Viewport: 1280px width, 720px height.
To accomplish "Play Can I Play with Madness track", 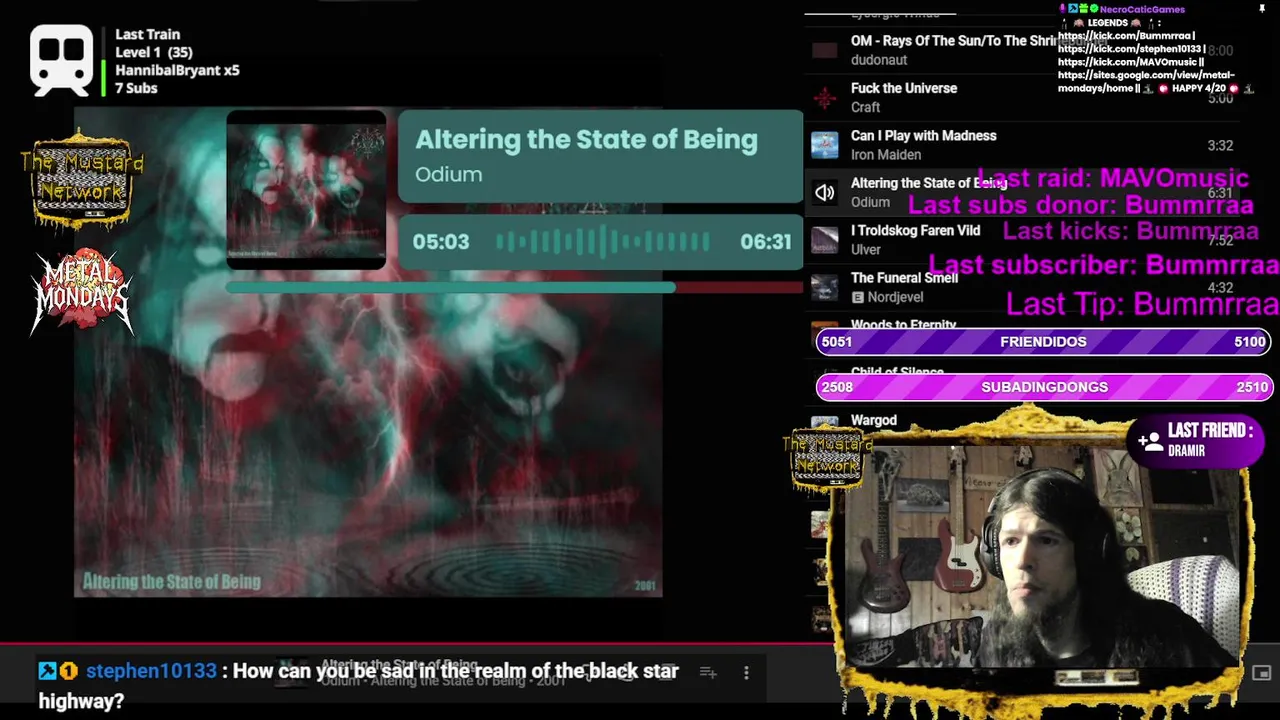I will coord(1020,145).
